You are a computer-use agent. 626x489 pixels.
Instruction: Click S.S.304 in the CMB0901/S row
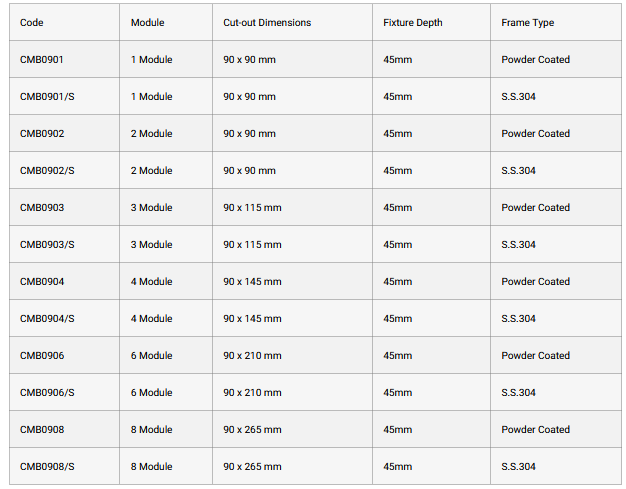coord(518,97)
